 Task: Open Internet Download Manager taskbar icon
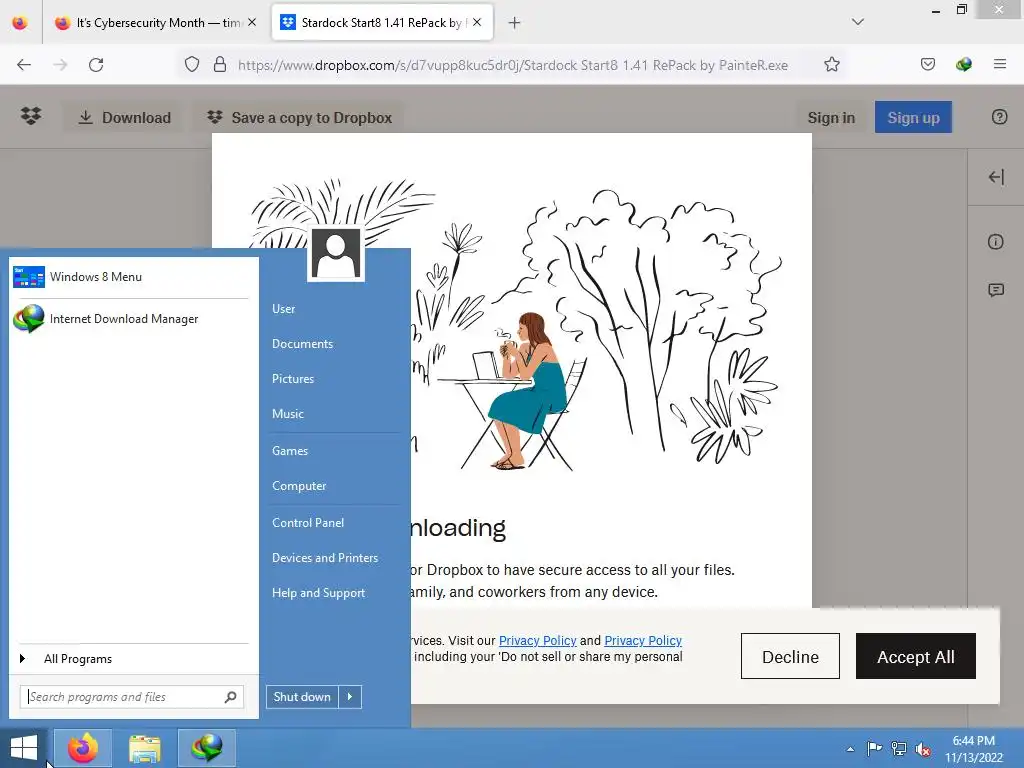click(206, 748)
